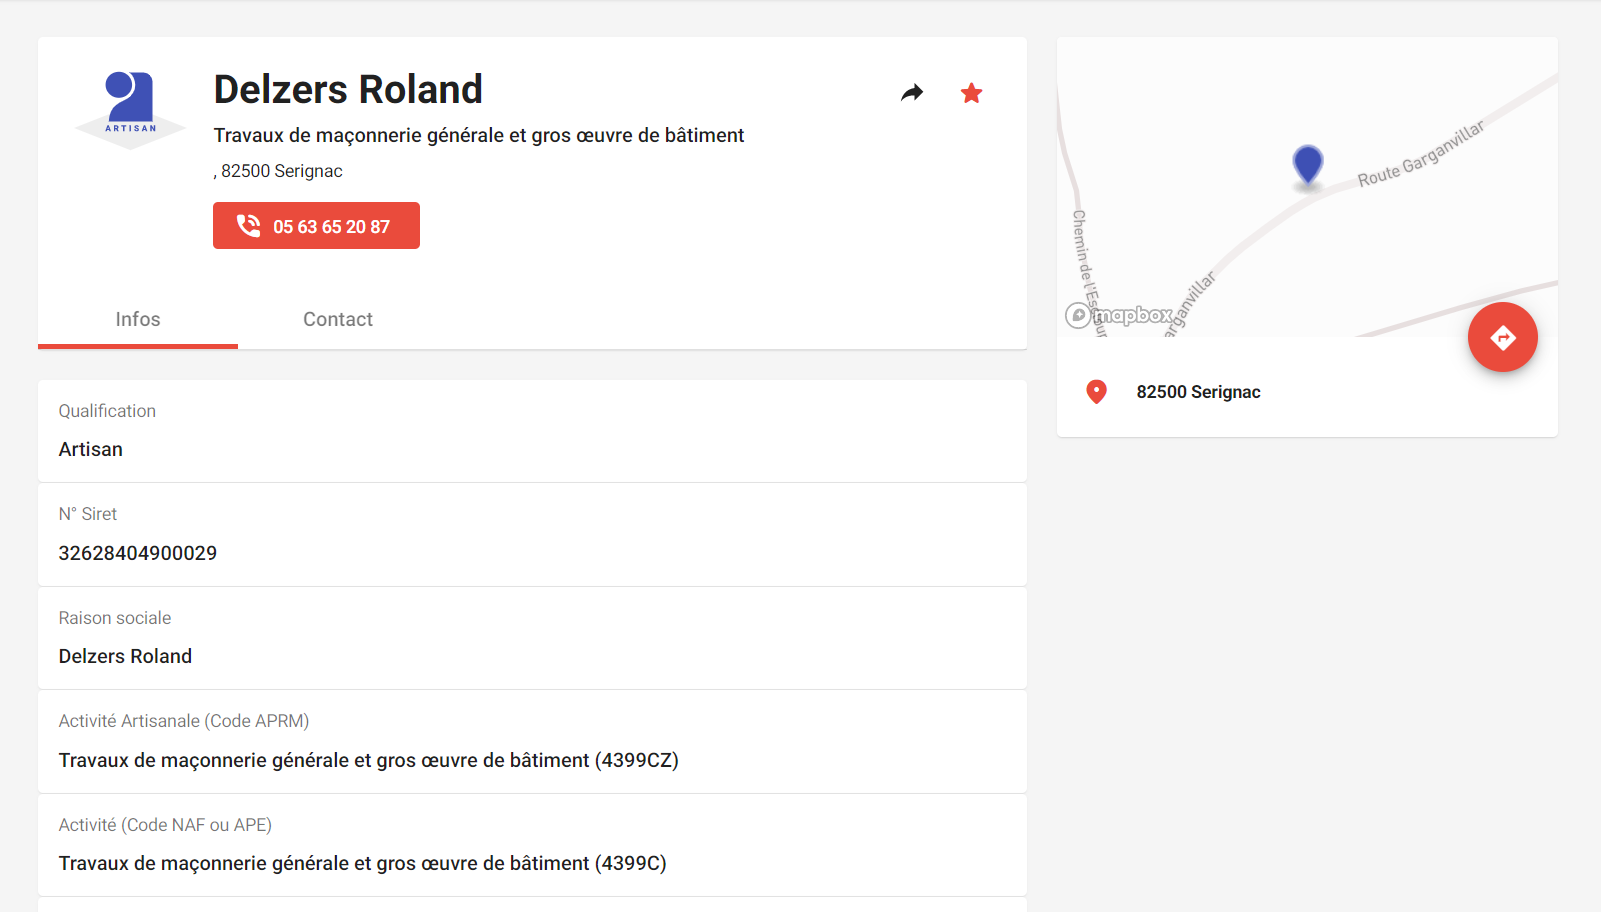
Task: Click the Artisan qualification value
Action: coord(91,449)
